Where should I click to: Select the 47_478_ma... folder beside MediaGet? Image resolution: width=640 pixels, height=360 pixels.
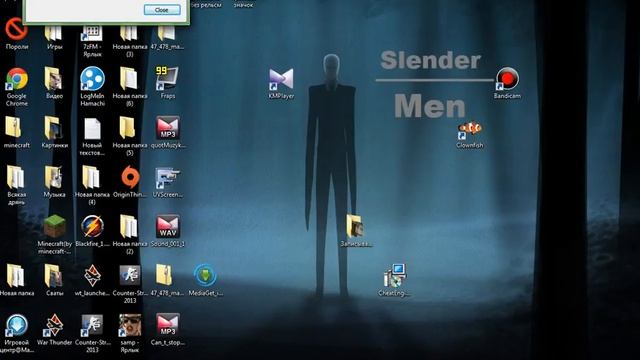point(164,276)
